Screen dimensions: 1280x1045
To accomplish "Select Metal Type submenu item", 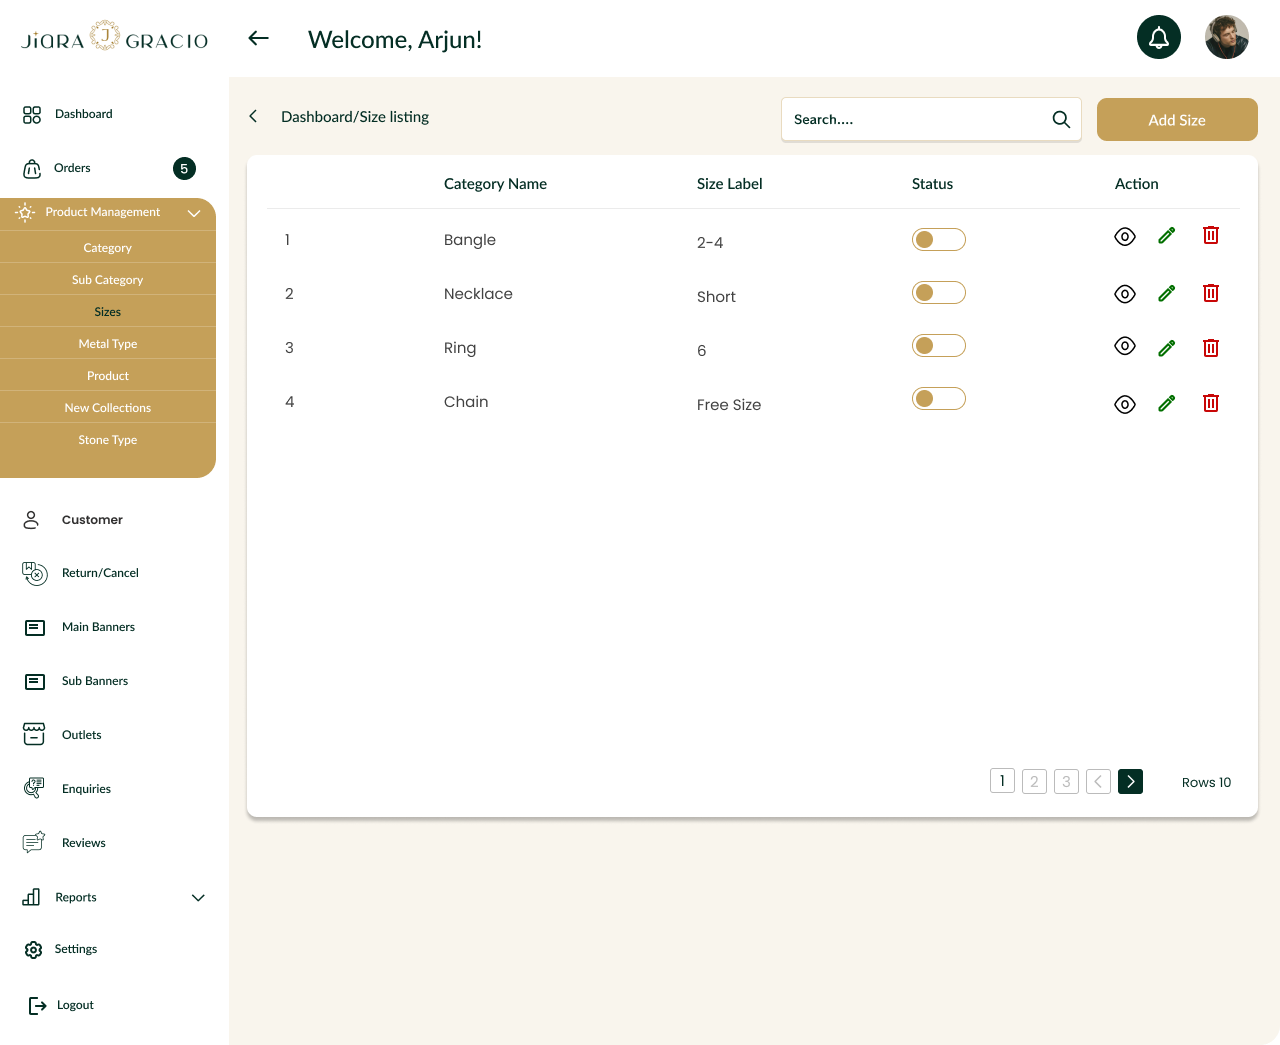I will [108, 344].
